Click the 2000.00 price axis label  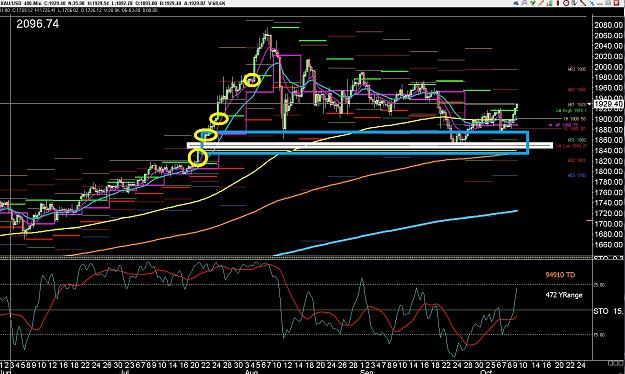click(608, 67)
